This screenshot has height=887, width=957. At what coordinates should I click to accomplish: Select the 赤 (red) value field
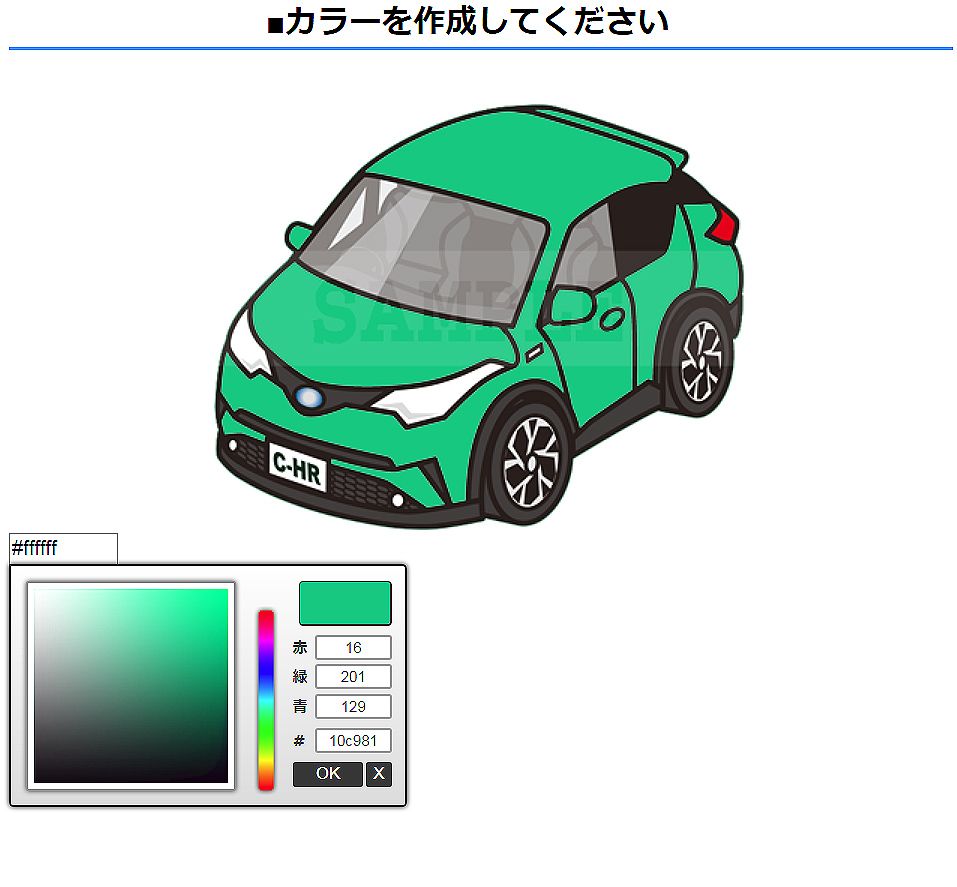tap(353, 648)
